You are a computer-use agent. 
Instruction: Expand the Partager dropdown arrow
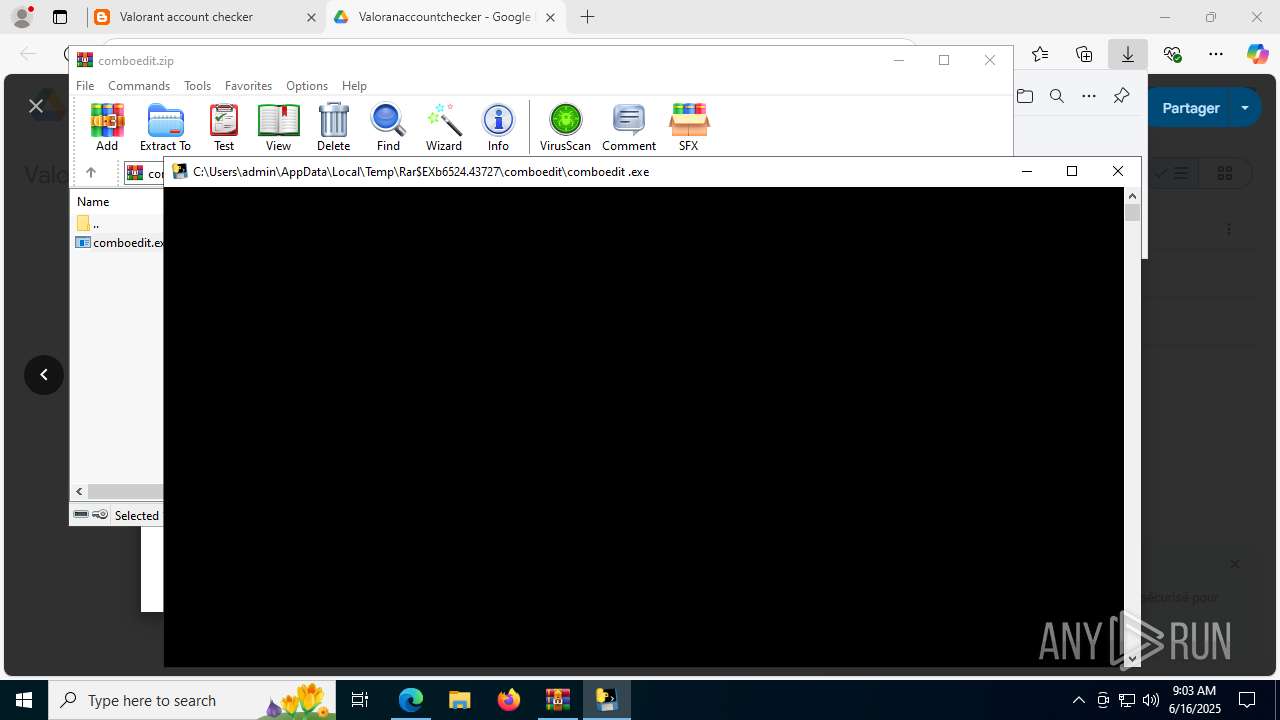pyautogui.click(x=1245, y=108)
